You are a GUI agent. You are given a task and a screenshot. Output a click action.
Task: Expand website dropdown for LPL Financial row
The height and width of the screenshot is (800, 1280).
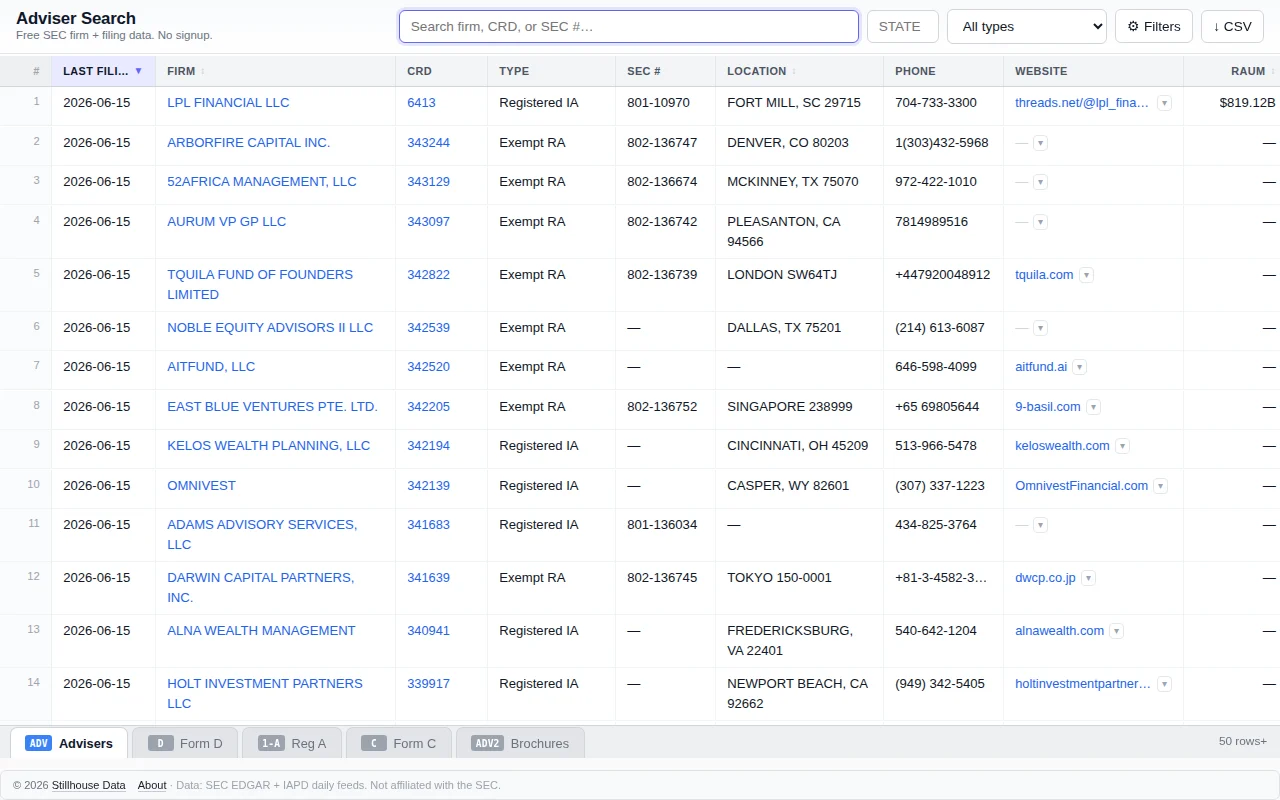(1164, 103)
